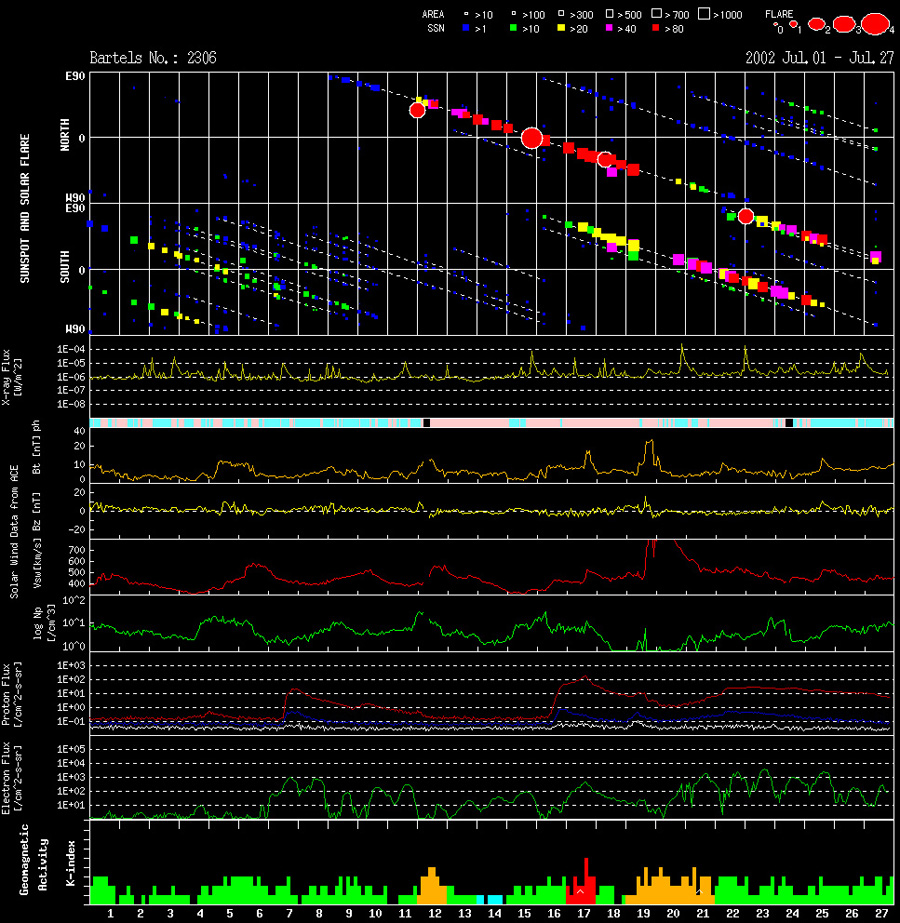
Task: Click the large red flare circle at day 15 north
Action: [x=532, y=138]
